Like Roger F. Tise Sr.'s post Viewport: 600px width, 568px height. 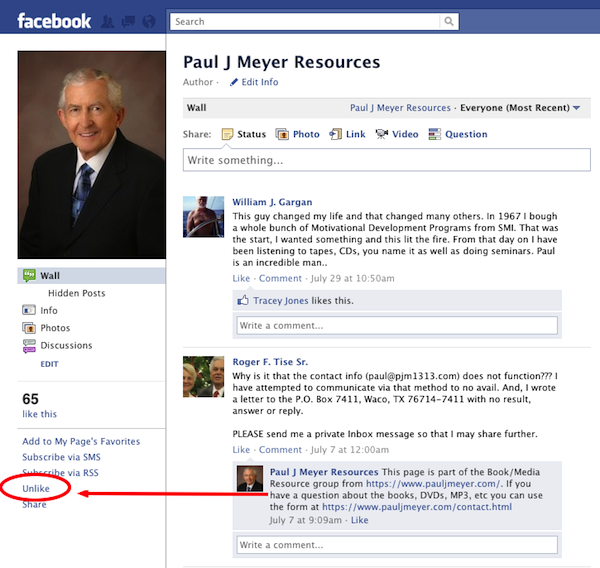coord(241,450)
